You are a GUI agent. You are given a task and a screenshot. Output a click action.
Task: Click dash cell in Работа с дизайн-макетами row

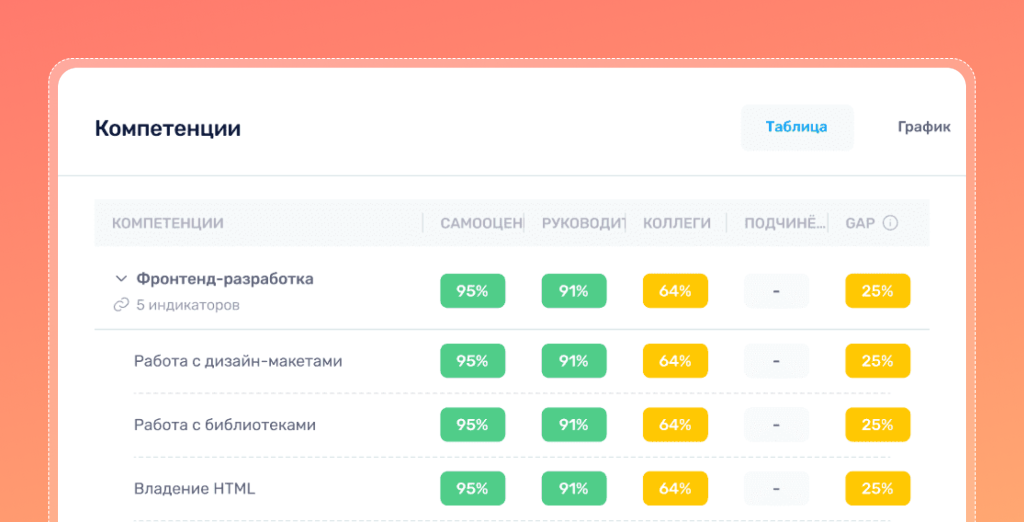[776, 361]
